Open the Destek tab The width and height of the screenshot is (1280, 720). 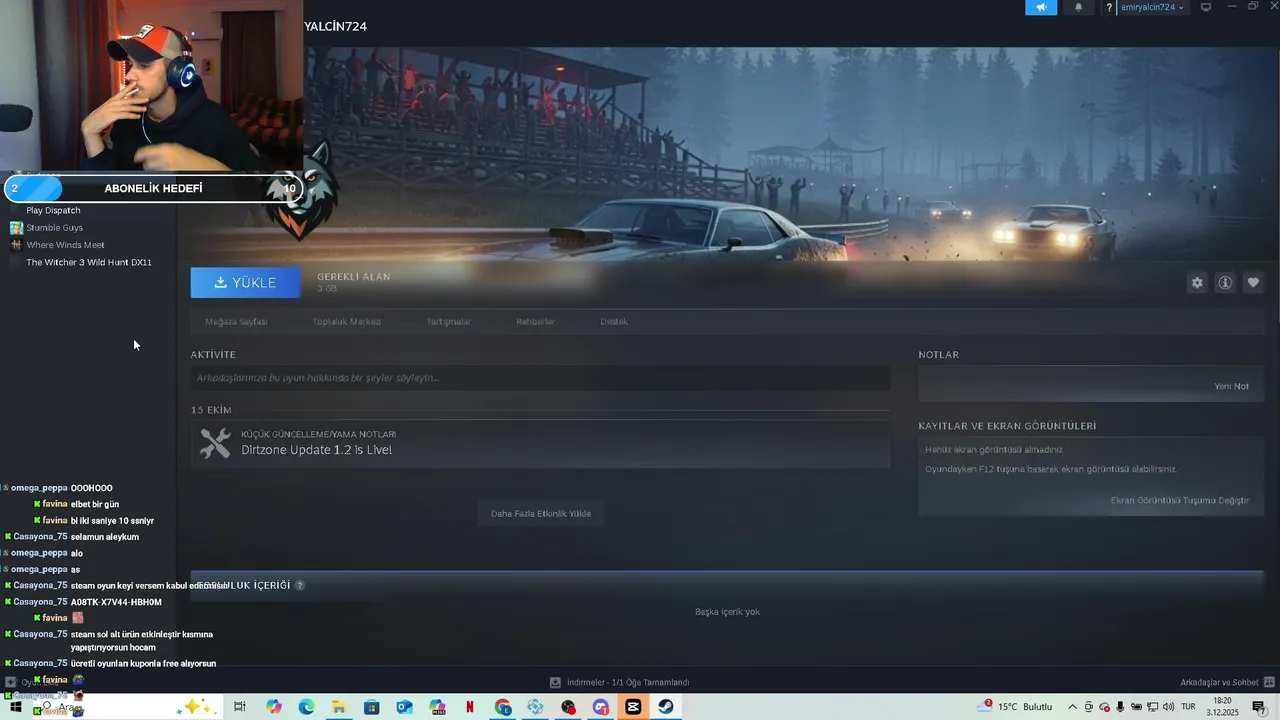tap(614, 322)
